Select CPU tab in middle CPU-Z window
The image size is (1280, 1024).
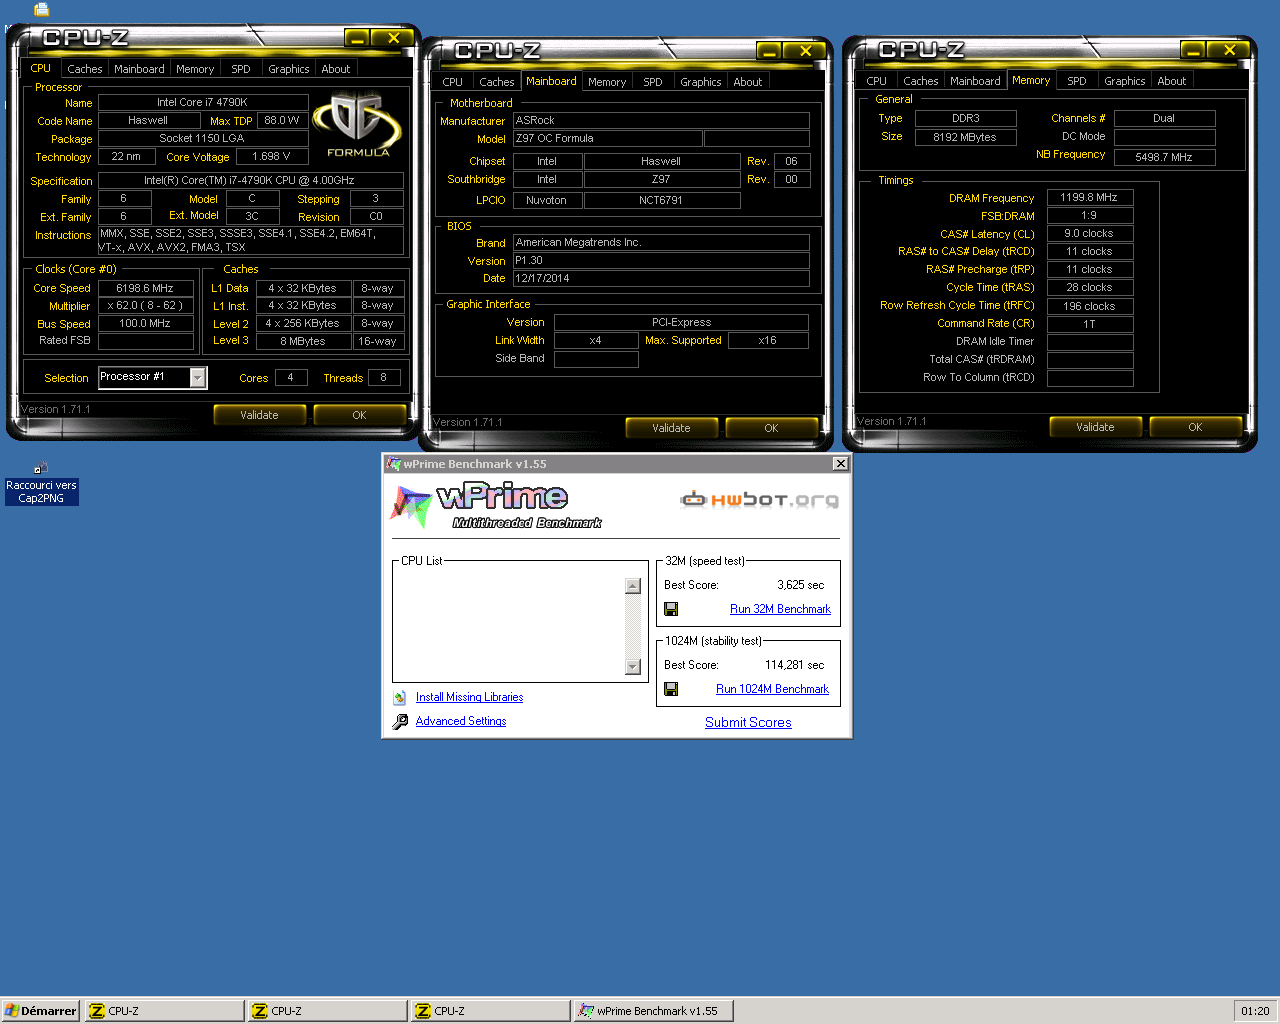tap(453, 82)
